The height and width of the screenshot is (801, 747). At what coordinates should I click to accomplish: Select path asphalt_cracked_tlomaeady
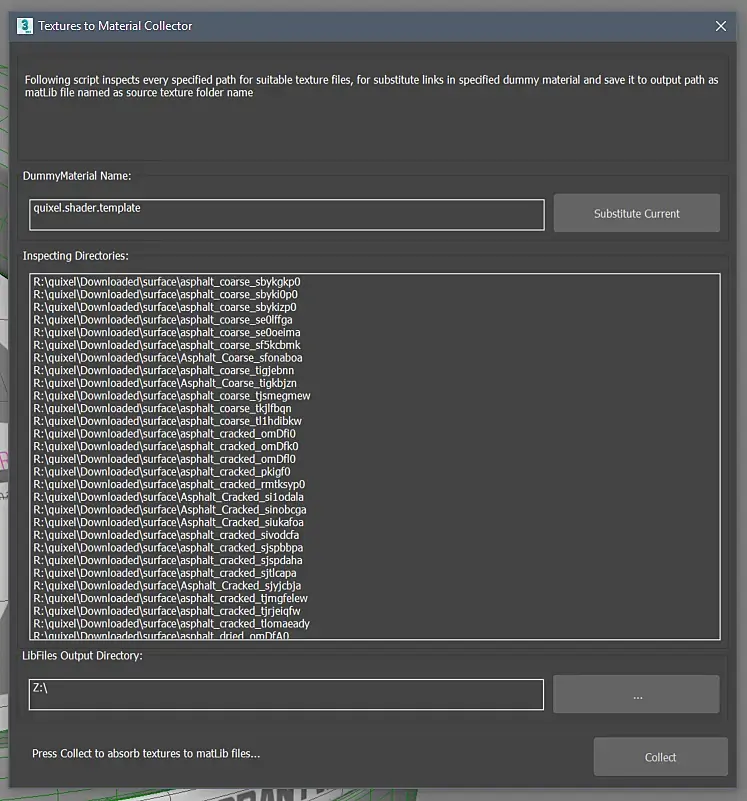click(x=172, y=624)
